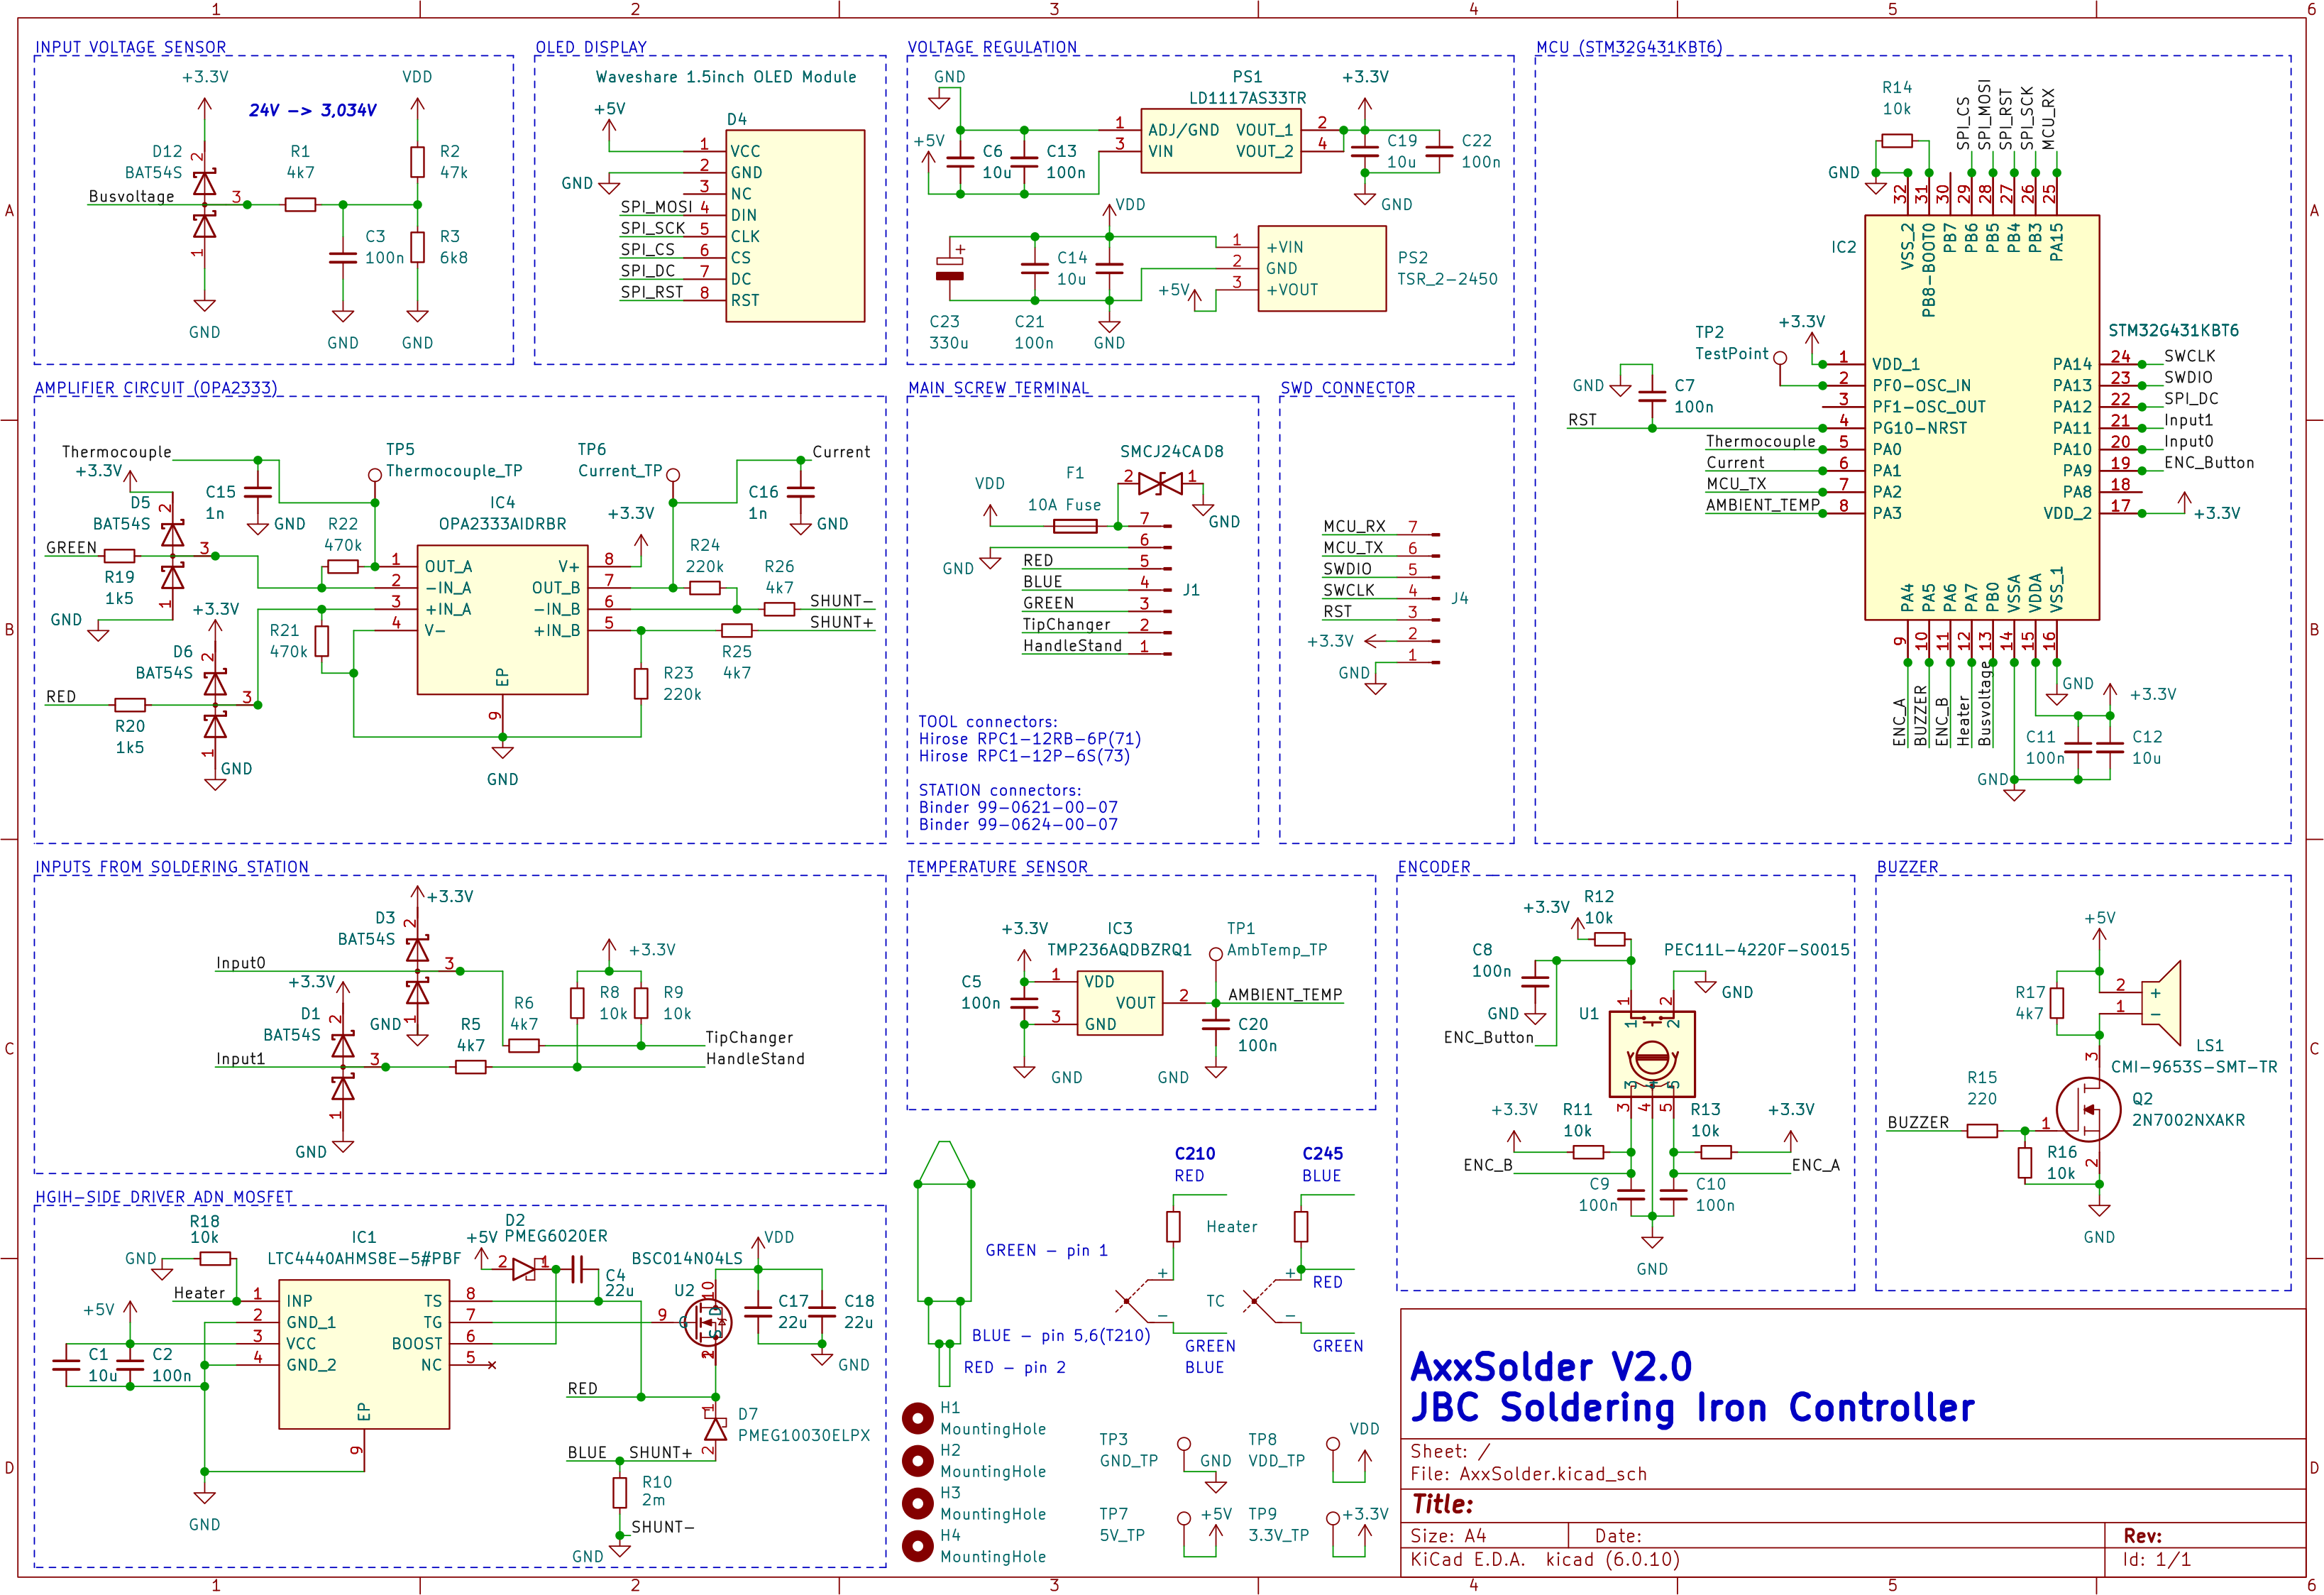Select the TEMPERATURE SENSOR block title
The width and height of the screenshot is (2324, 1595).
997,867
